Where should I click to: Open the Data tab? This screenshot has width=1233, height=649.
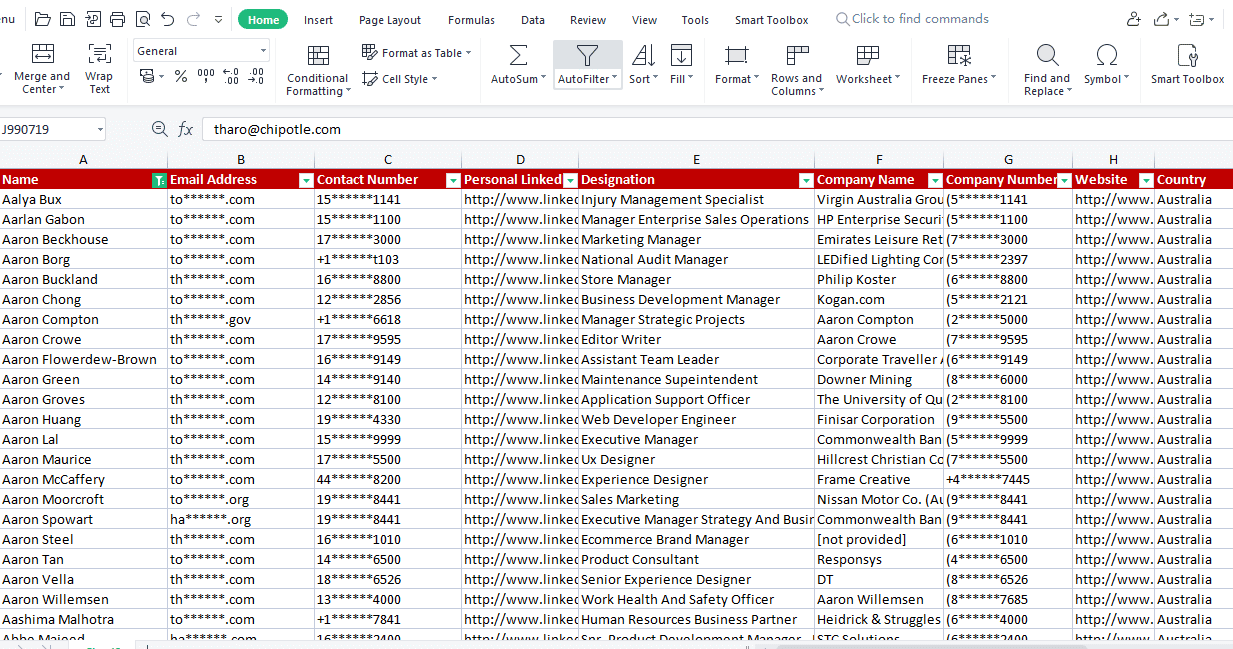533,20
